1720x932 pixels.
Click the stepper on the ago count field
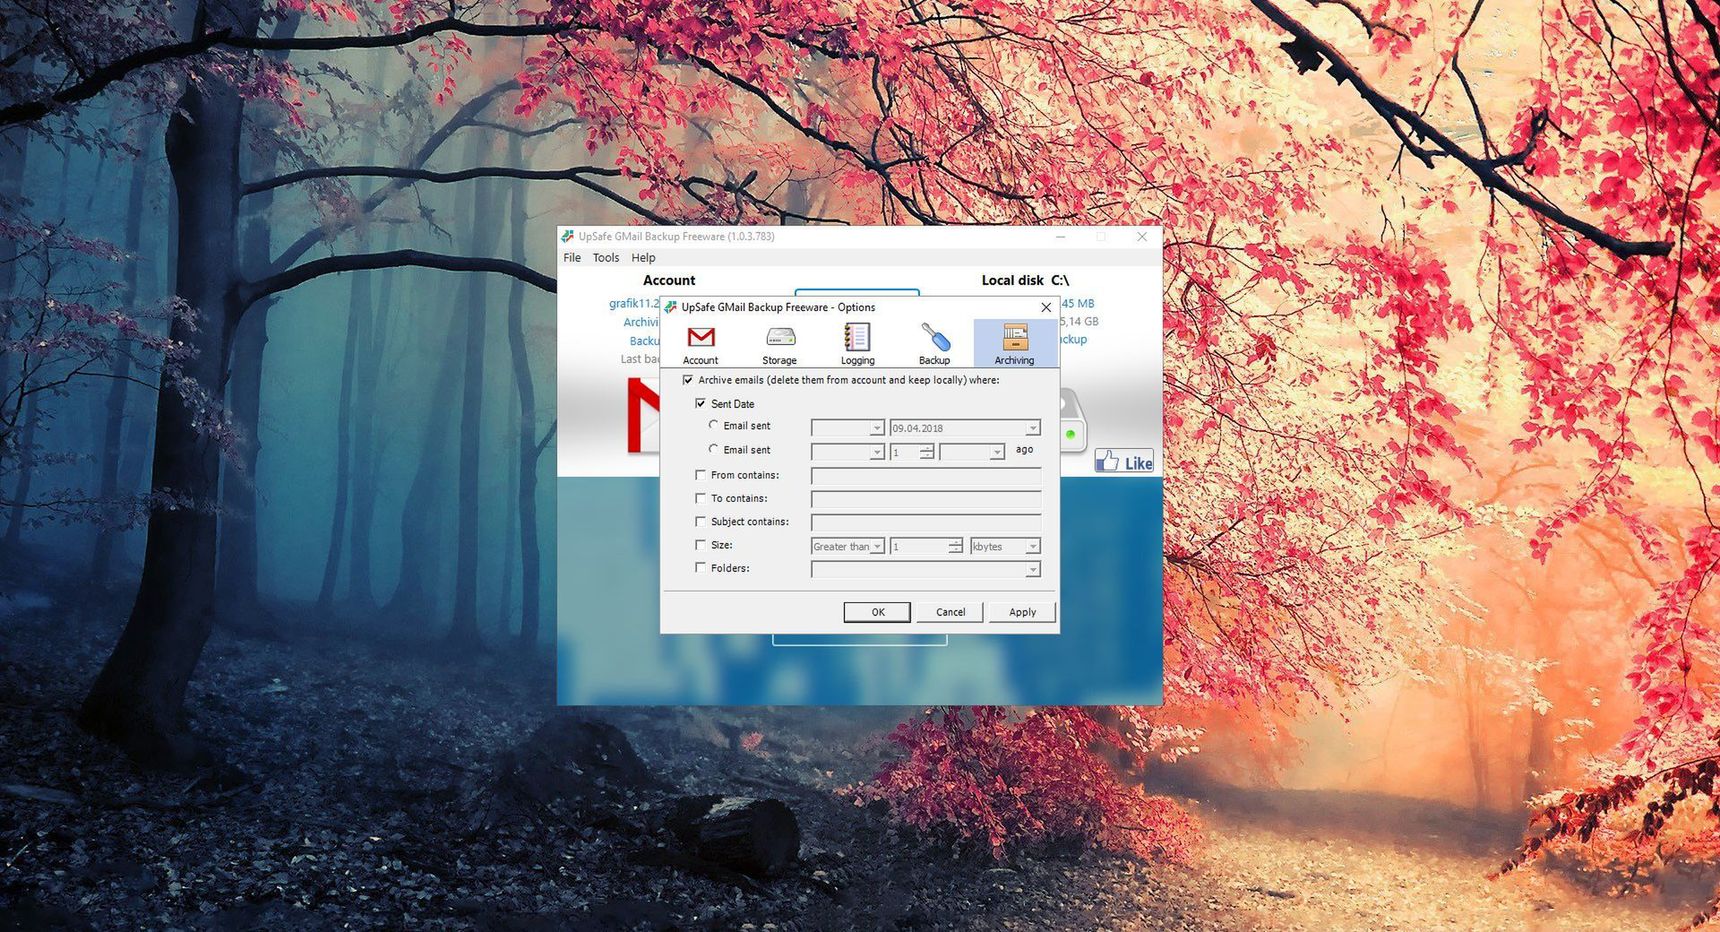coord(927,452)
